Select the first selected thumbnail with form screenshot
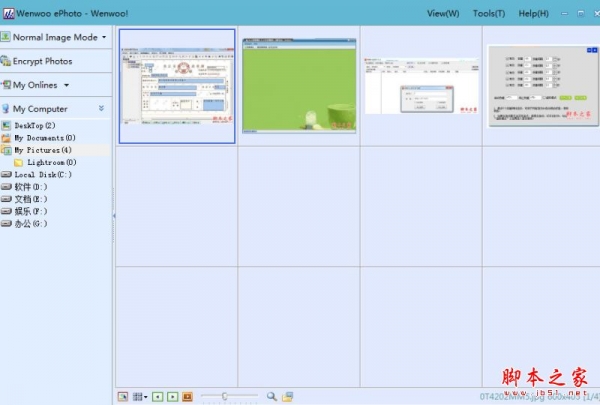Viewport: 600px width, 405px height. tap(177, 86)
